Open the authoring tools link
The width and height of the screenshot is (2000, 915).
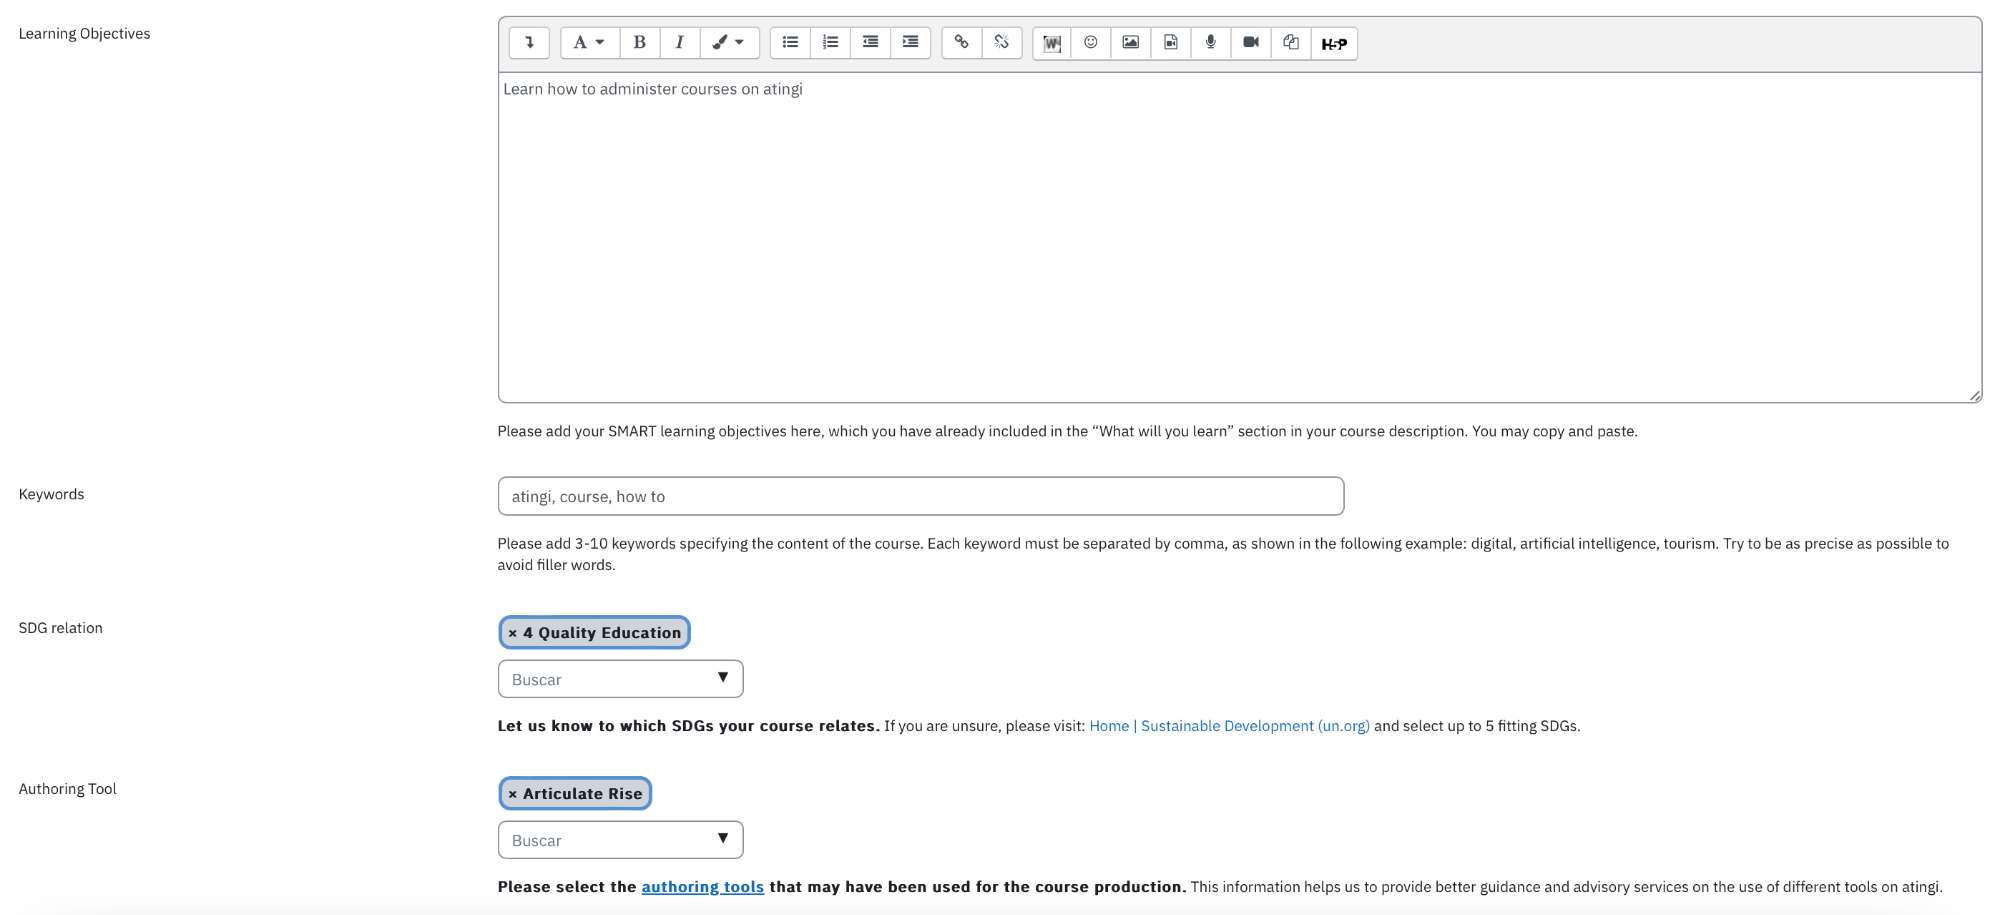tap(702, 887)
